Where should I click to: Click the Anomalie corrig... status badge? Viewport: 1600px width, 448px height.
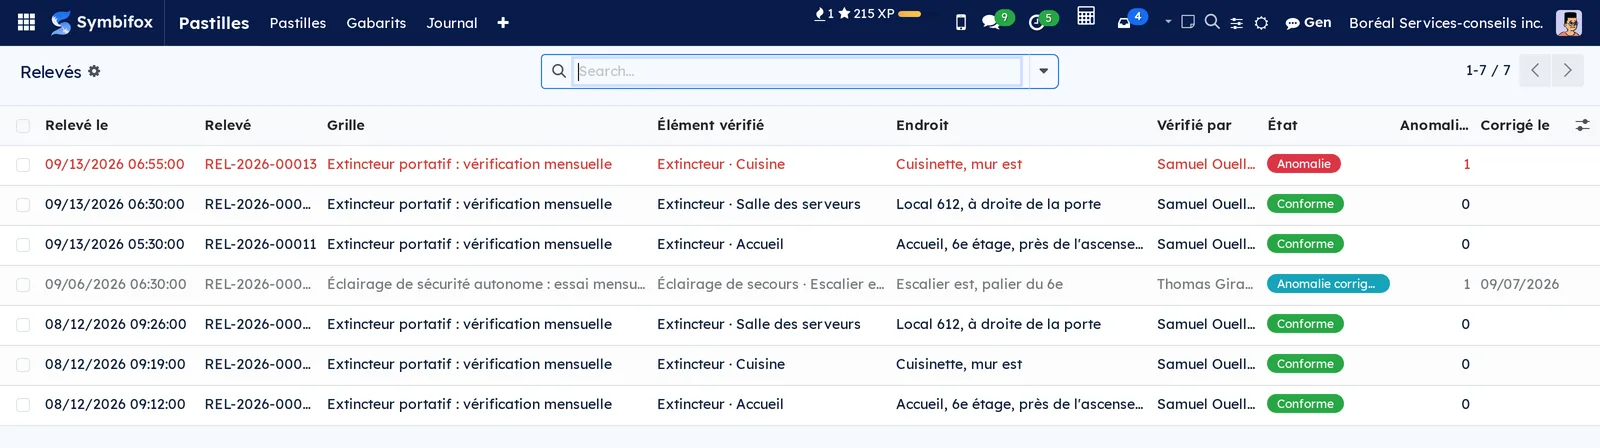(x=1328, y=284)
